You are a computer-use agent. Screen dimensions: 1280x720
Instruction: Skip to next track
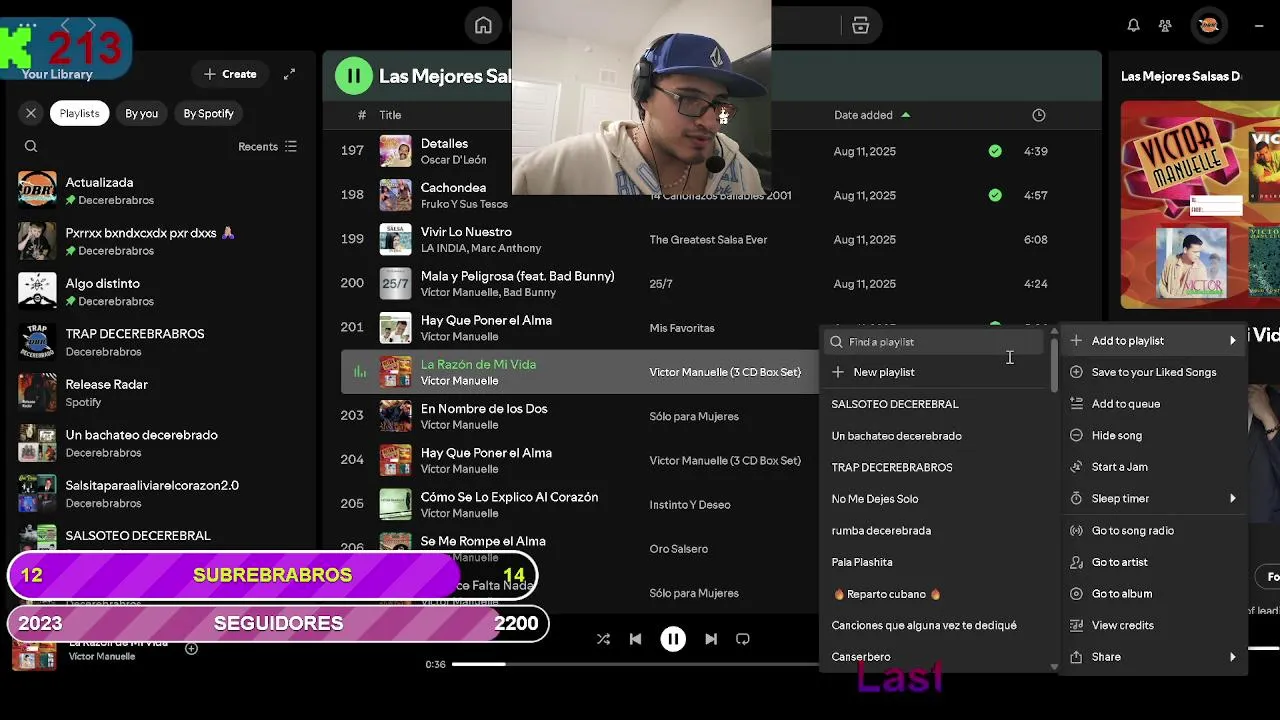711,639
